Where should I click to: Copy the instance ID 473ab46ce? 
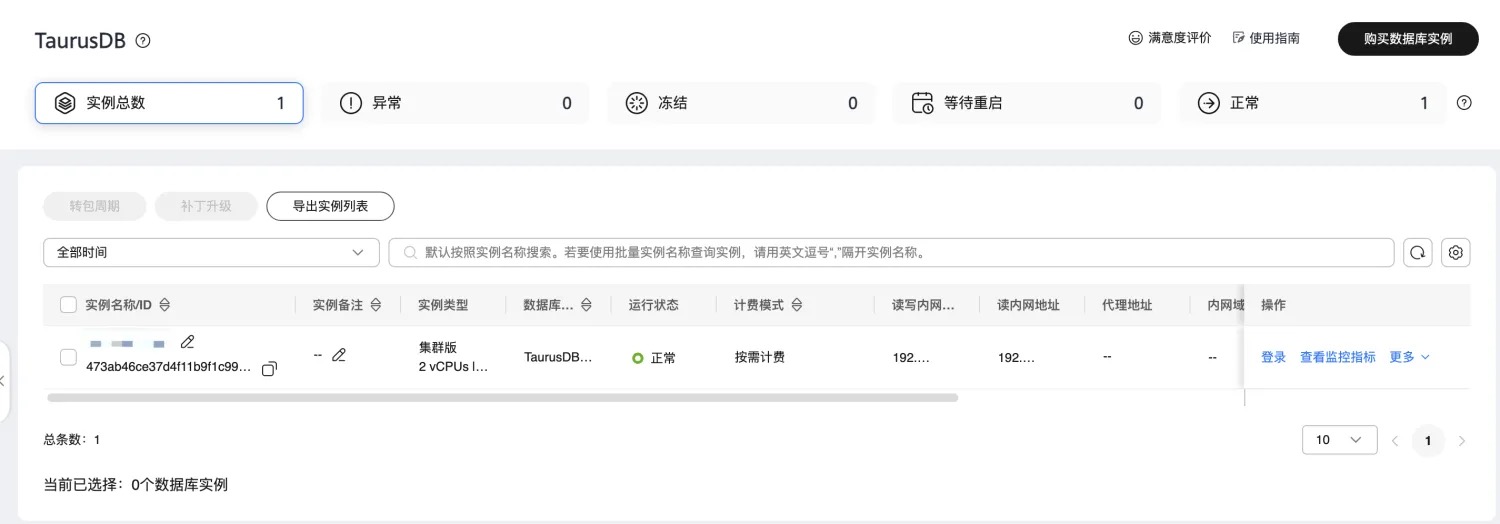point(269,369)
